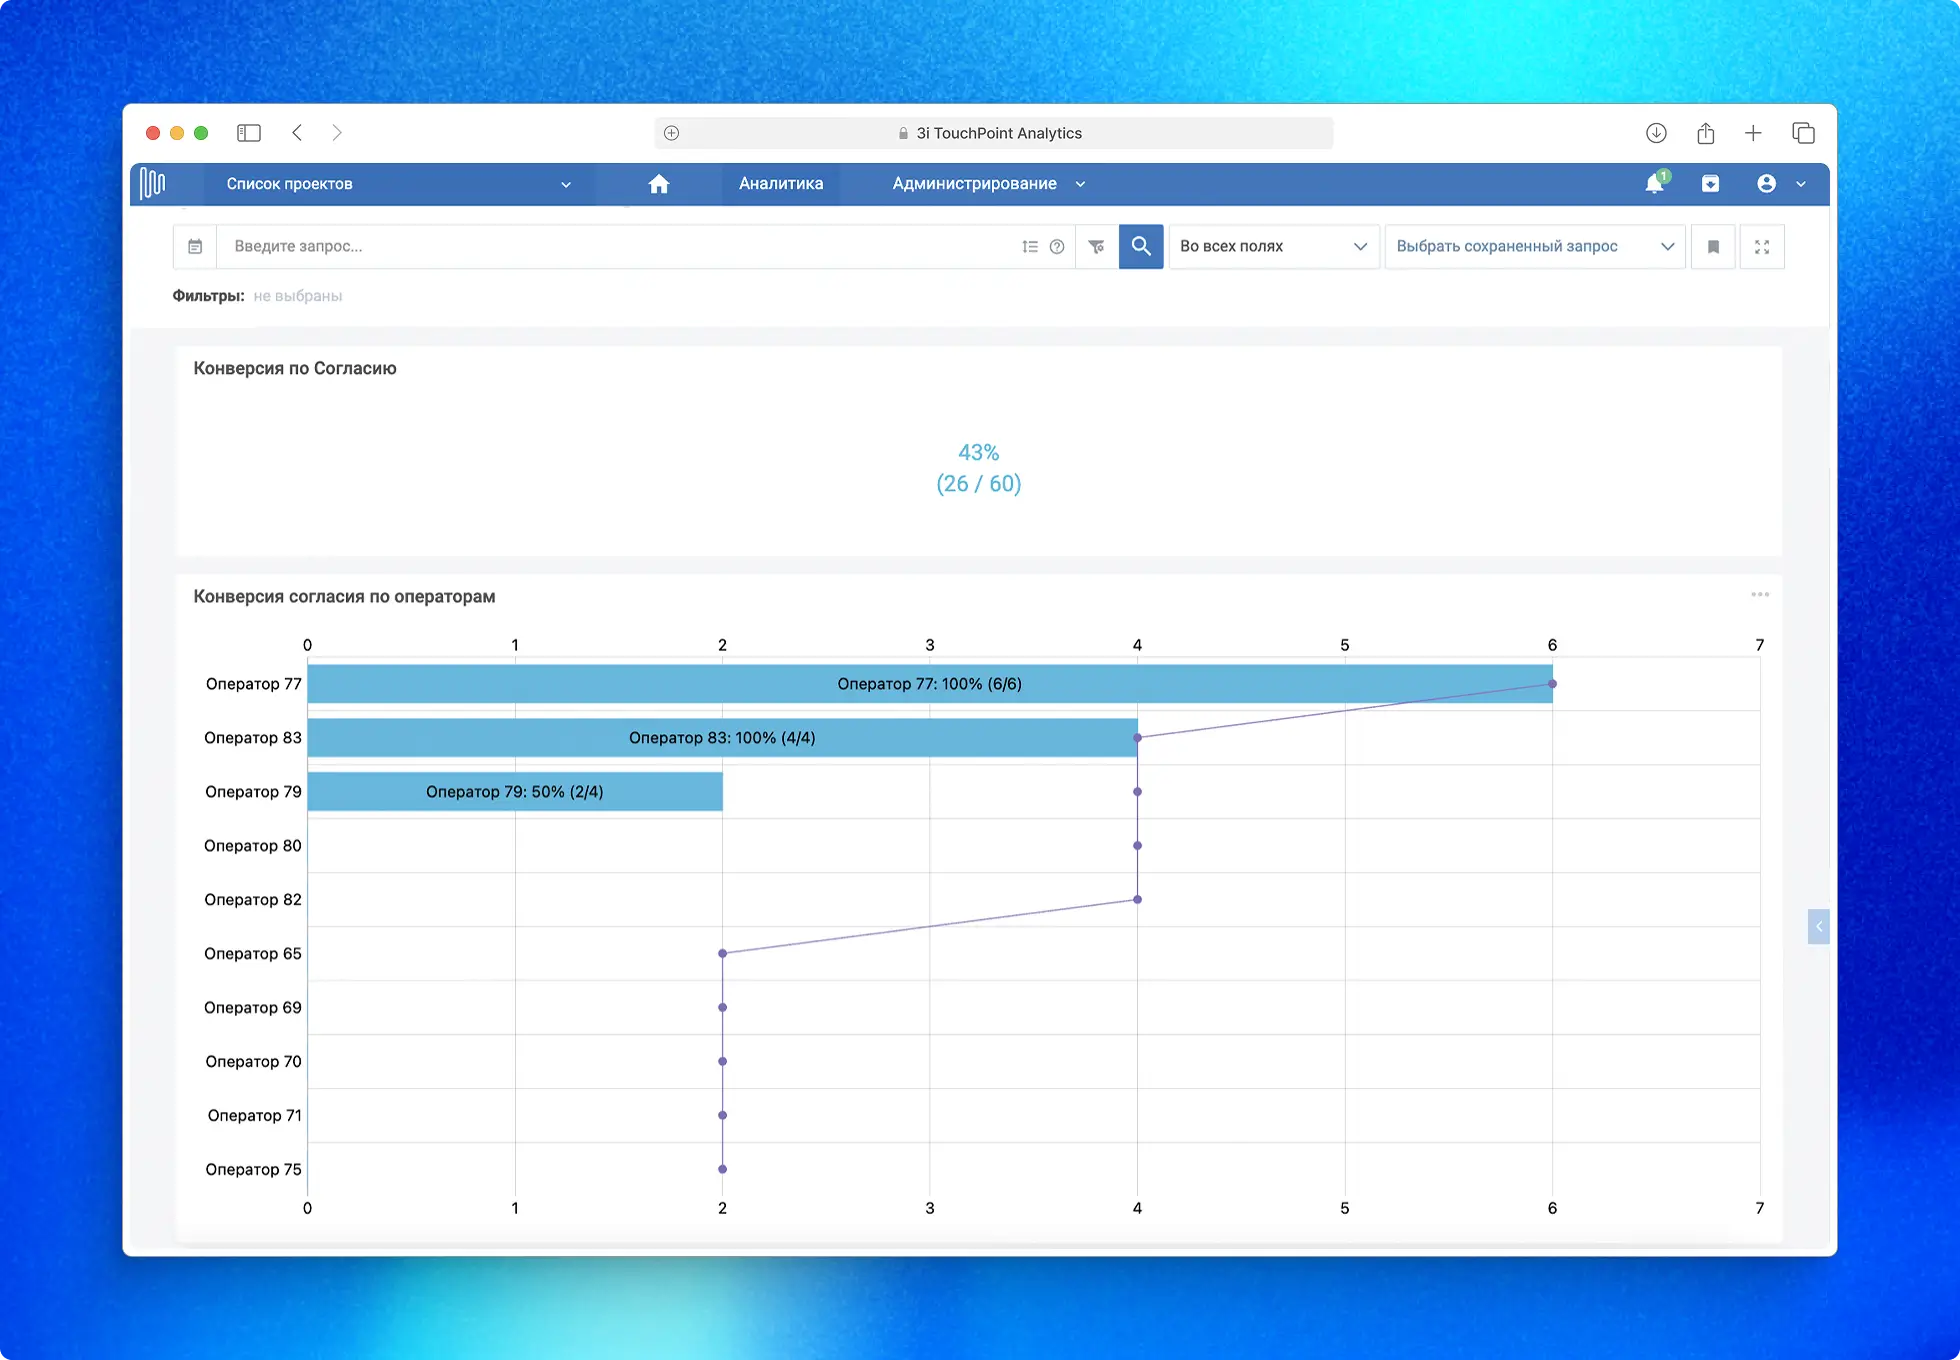Click the home icon in the navbar
This screenshot has height=1360, width=1960.
click(x=659, y=184)
